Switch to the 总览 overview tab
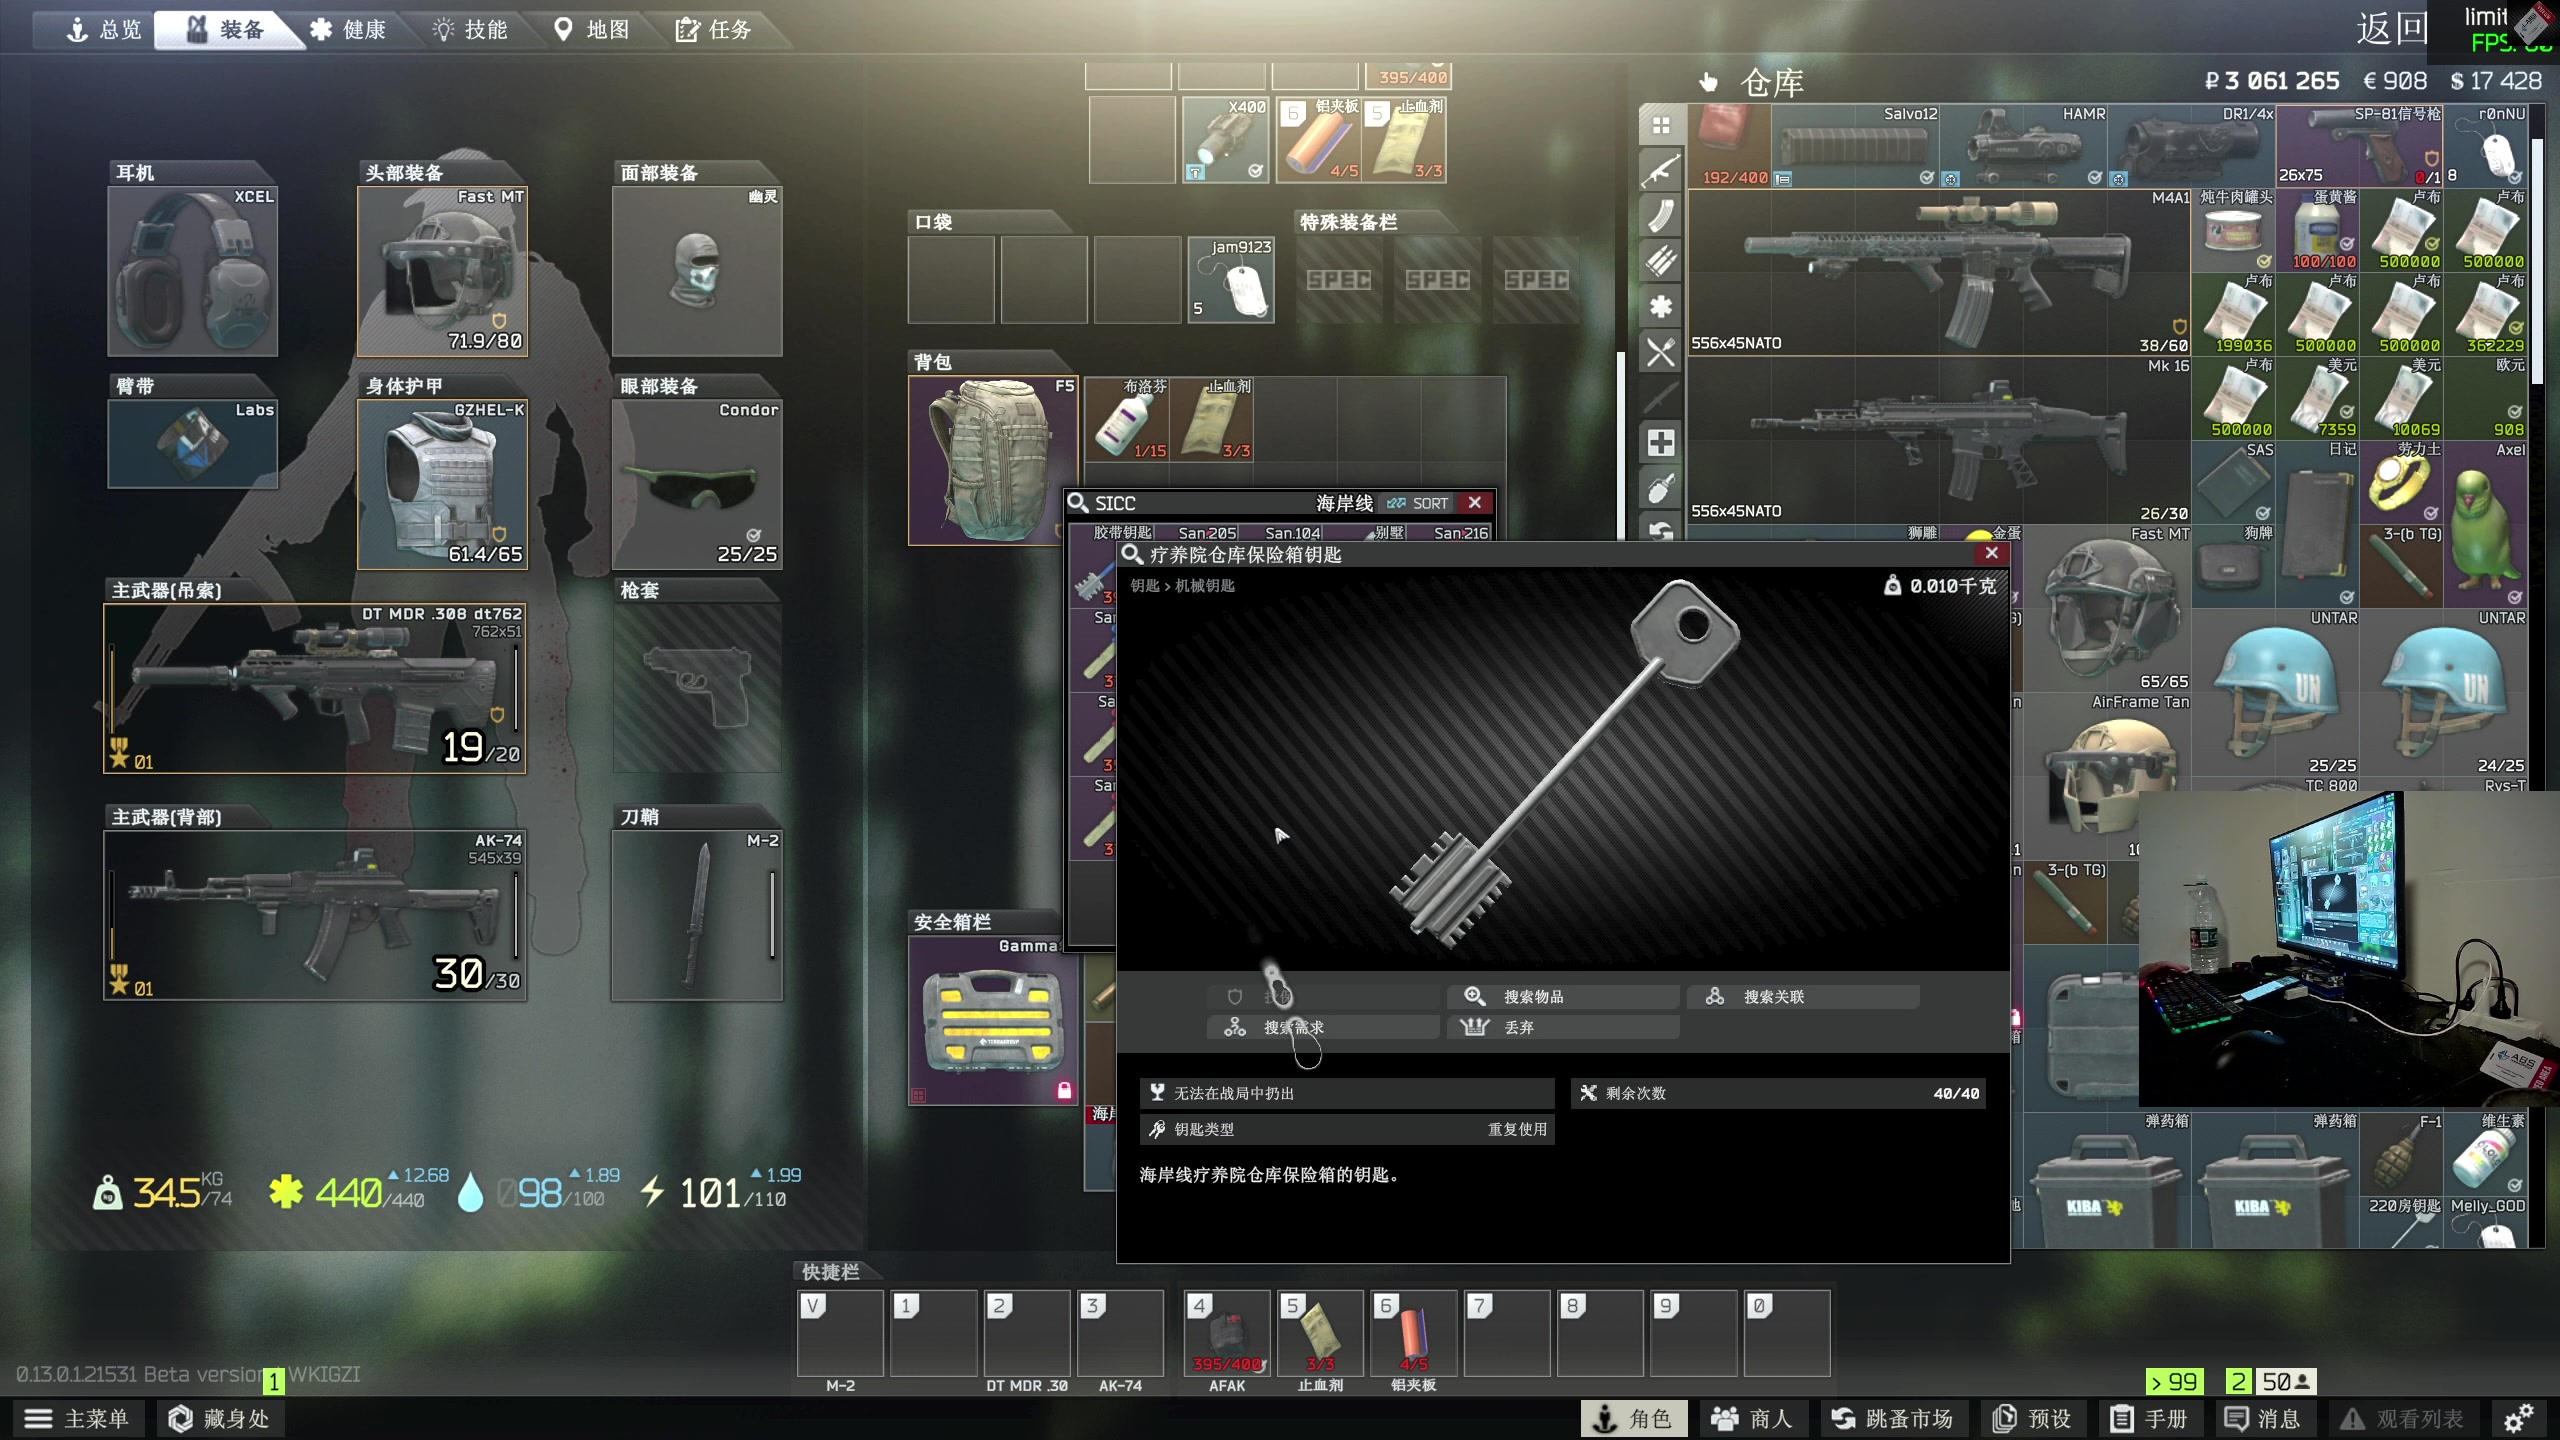This screenshot has height=1440, width=2560. click(104, 30)
